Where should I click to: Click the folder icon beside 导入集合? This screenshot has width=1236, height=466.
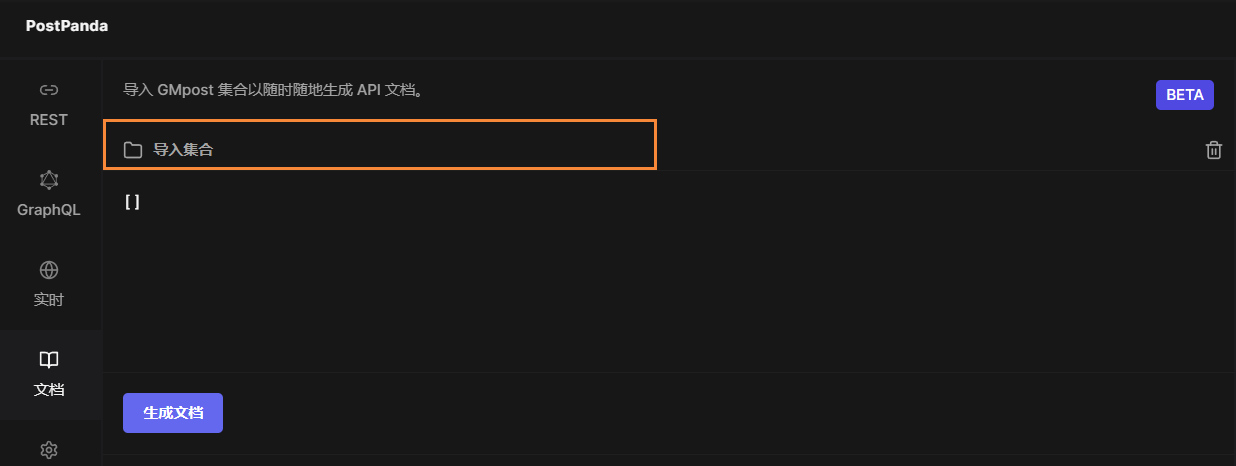tap(132, 150)
